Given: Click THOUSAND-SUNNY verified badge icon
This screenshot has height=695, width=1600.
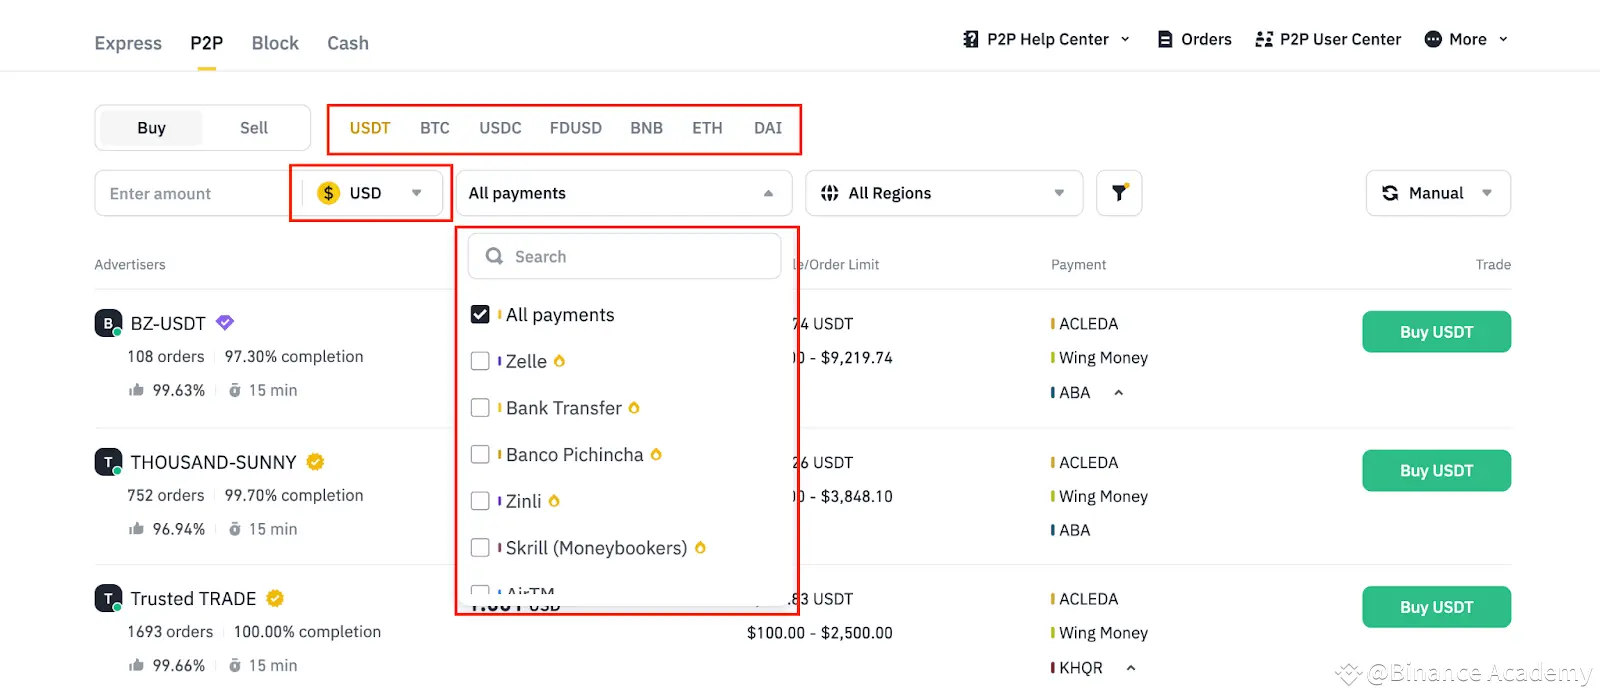Looking at the screenshot, I should [x=315, y=461].
